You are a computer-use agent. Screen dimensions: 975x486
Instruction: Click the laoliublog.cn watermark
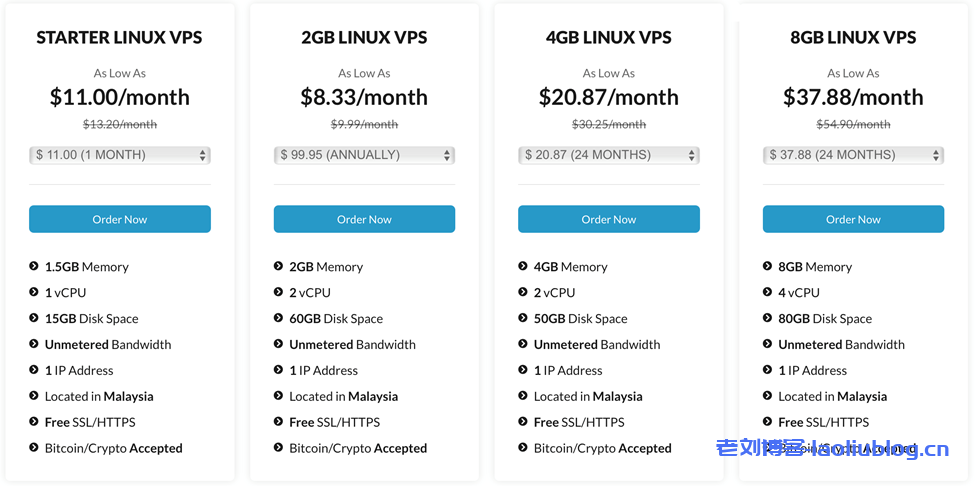[x=832, y=449]
